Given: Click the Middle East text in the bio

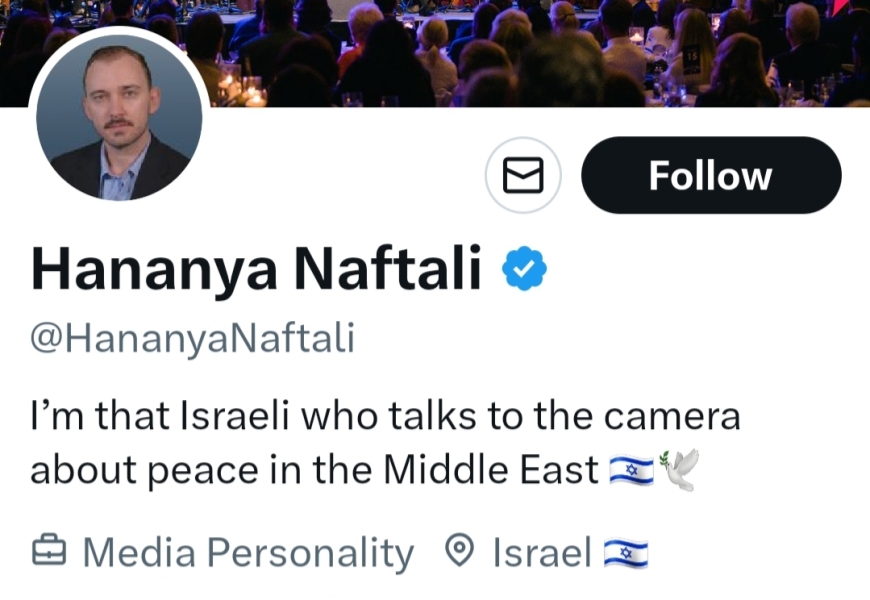Looking at the screenshot, I should [490, 468].
